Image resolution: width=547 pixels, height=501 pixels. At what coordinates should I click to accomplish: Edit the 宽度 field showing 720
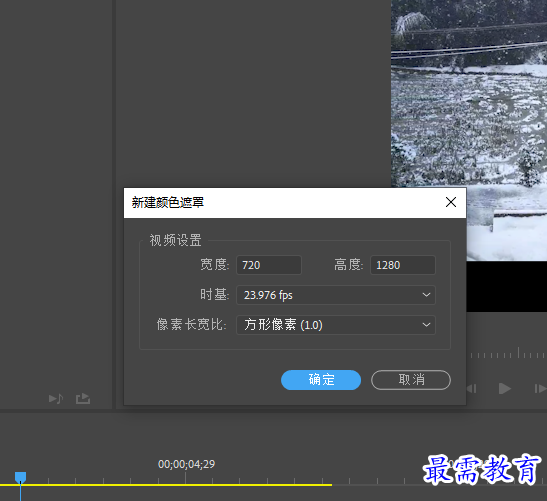pyautogui.click(x=269, y=265)
